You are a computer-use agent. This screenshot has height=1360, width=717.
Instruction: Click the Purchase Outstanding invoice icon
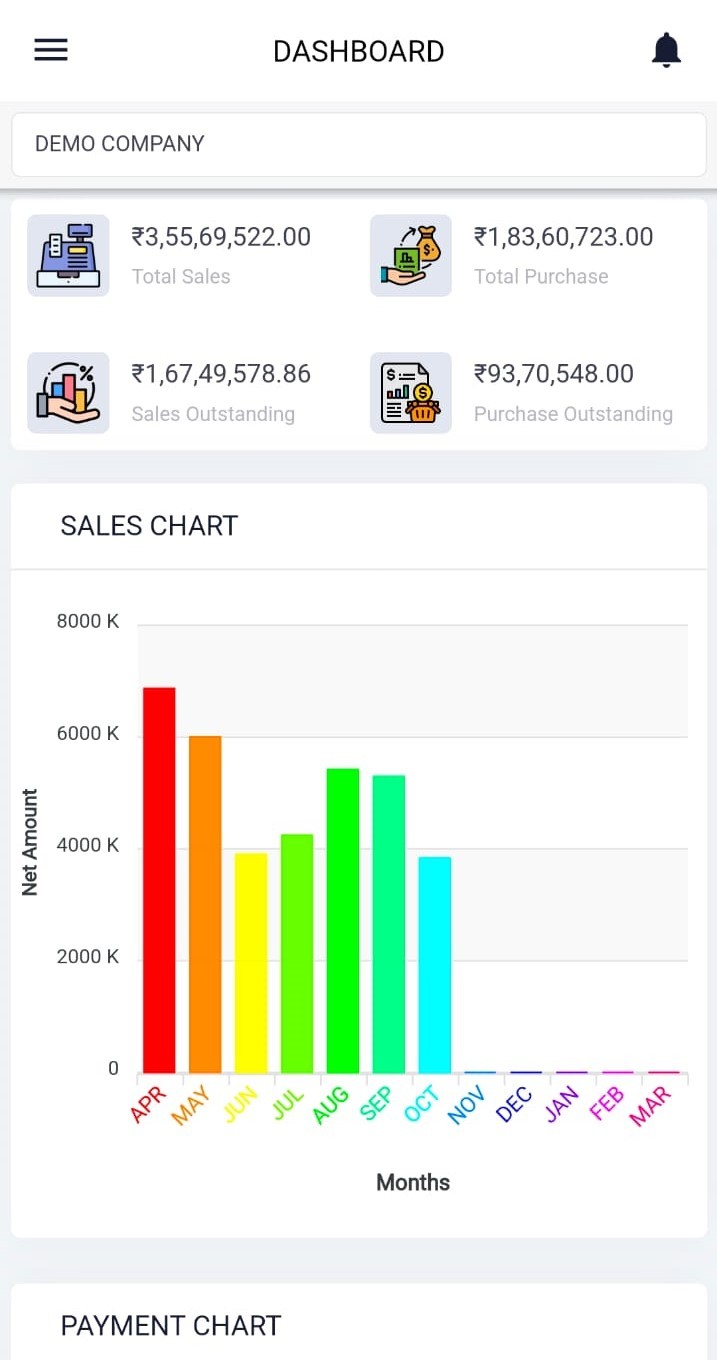tap(411, 392)
